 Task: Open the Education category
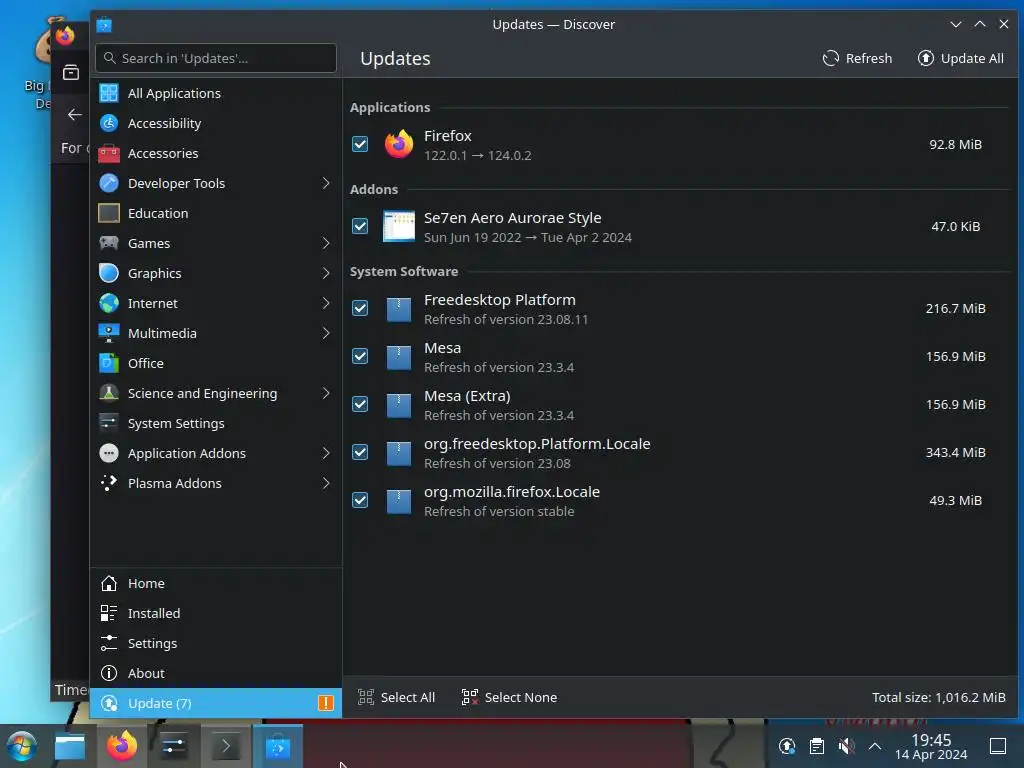[x=216, y=214]
